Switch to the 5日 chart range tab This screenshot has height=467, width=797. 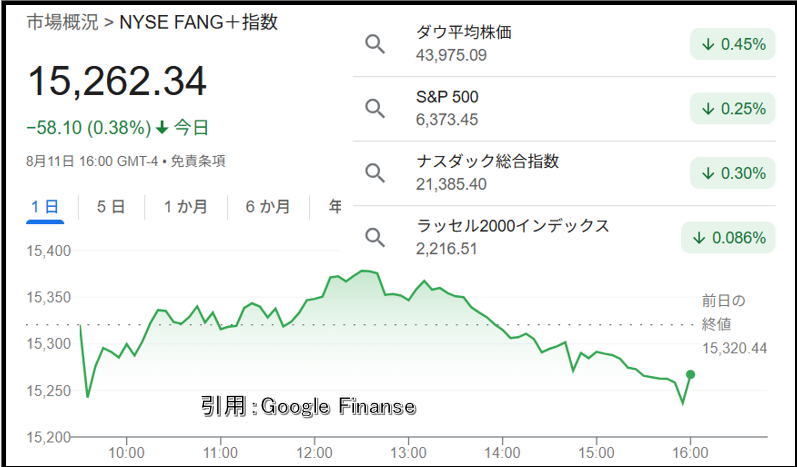pyautogui.click(x=111, y=207)
